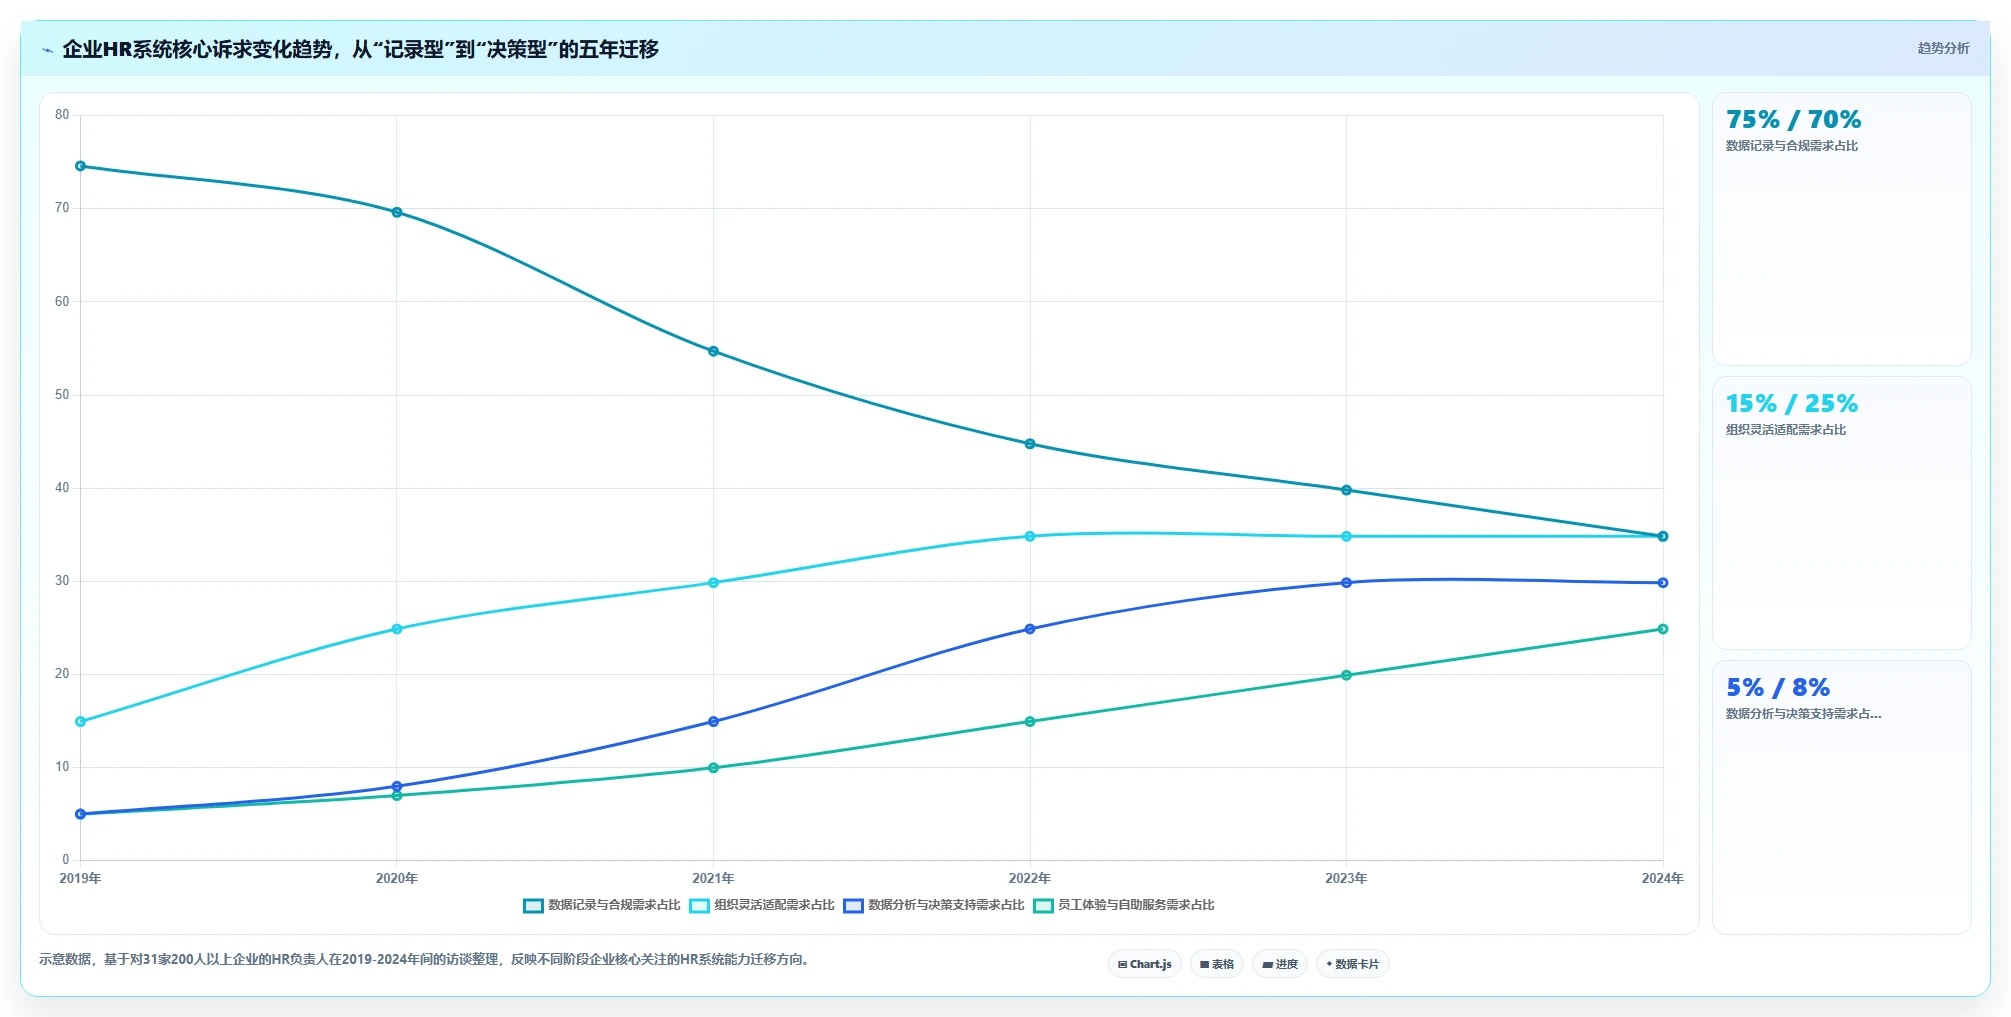Click the blue 数据分析与决策支持需求占比 legend swatch
This screenshot has width=2011, height=1017.
[853, 906]
